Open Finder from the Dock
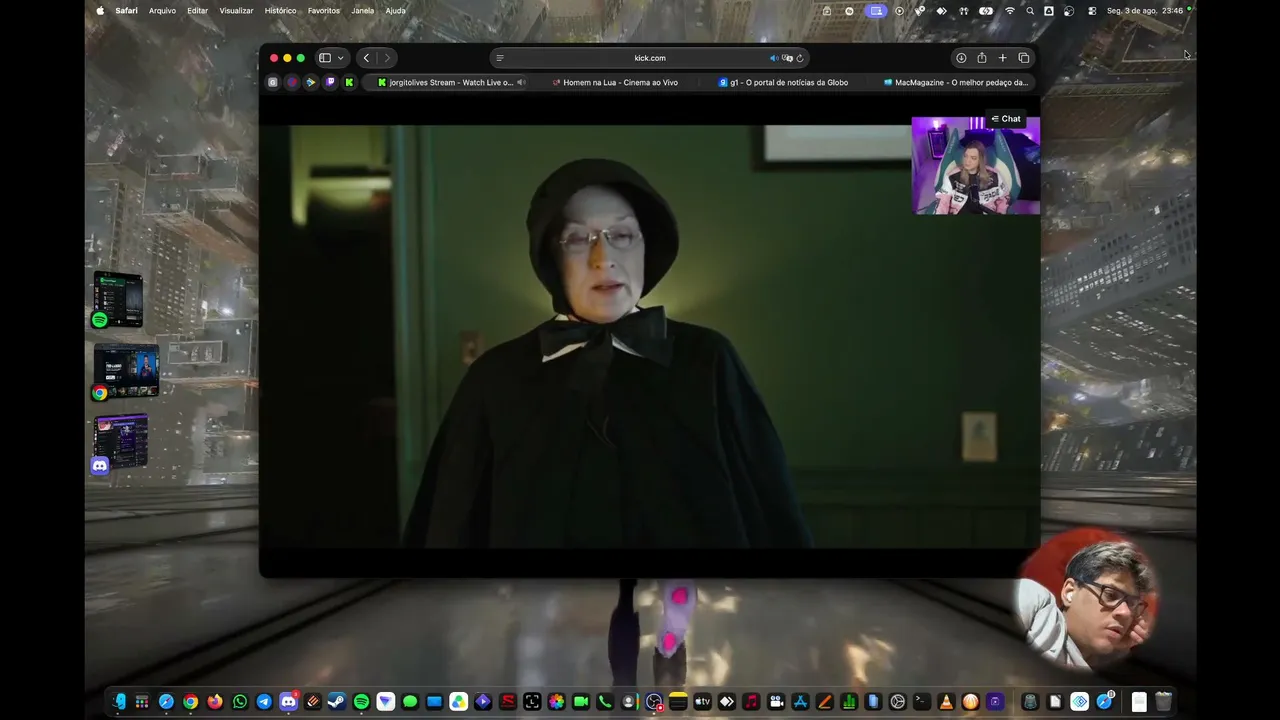This screenshot has height=720, width=1280. [x=119, y=702]
